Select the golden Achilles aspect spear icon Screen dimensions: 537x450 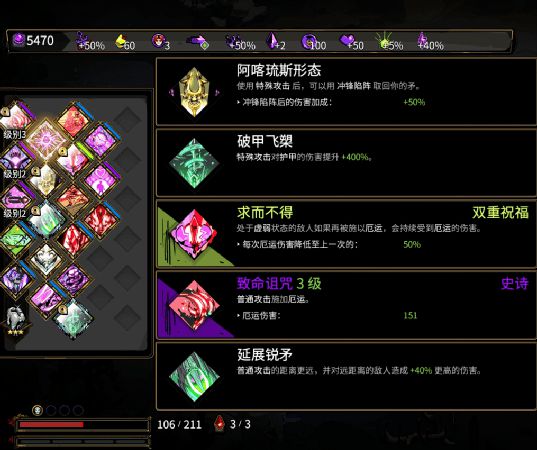tap(194, 92)
